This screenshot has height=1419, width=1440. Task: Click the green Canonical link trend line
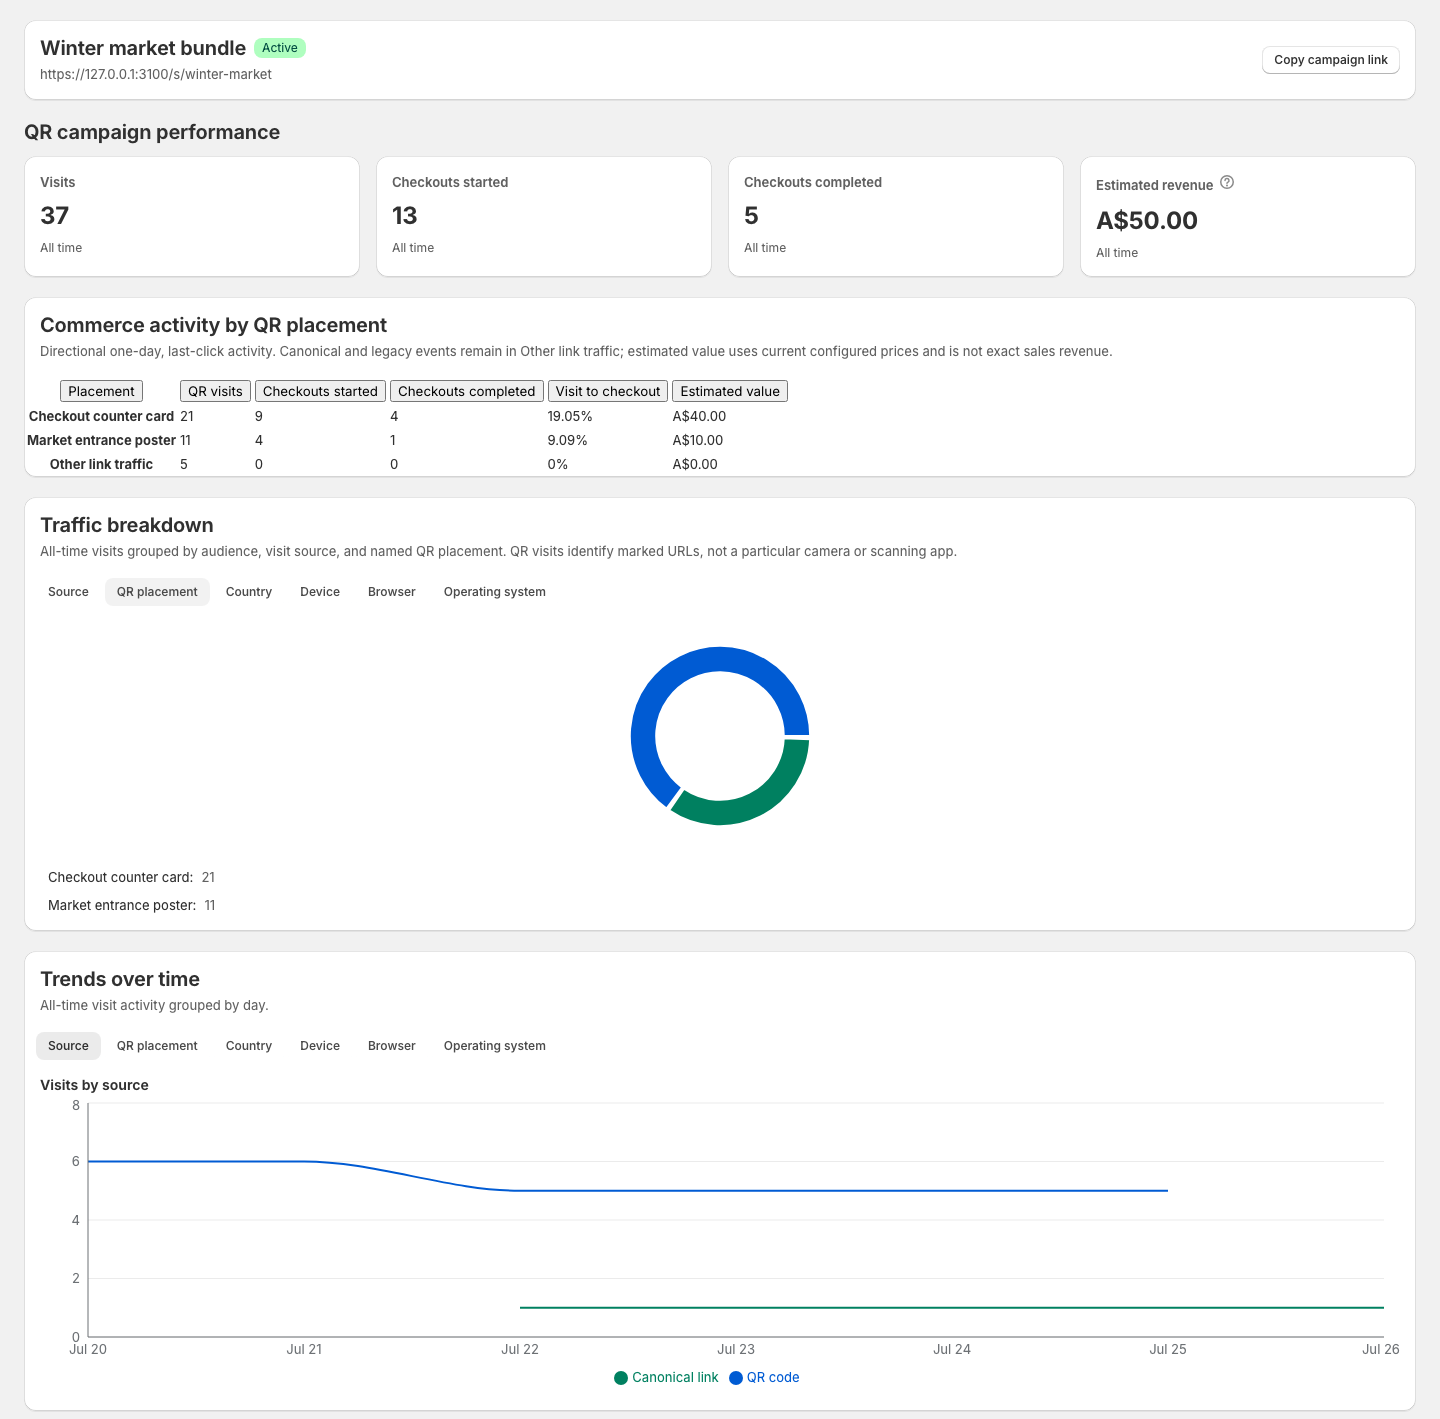pyautogui.click(x=950, y=1307)
